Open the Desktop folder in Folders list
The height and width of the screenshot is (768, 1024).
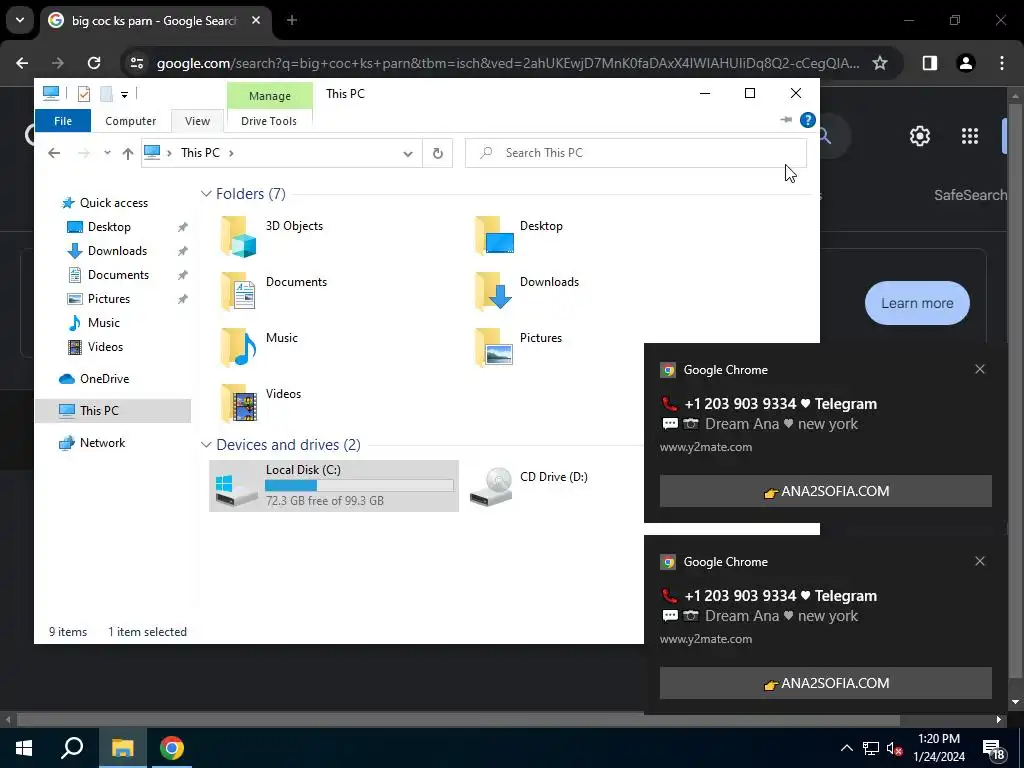tap(520, 236)
